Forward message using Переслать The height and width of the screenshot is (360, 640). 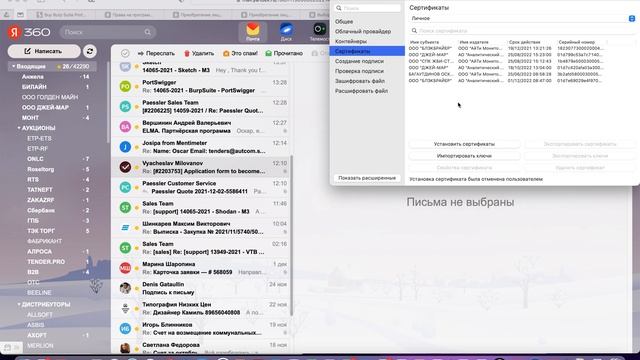pyautogui.click(x=156, y=53)
